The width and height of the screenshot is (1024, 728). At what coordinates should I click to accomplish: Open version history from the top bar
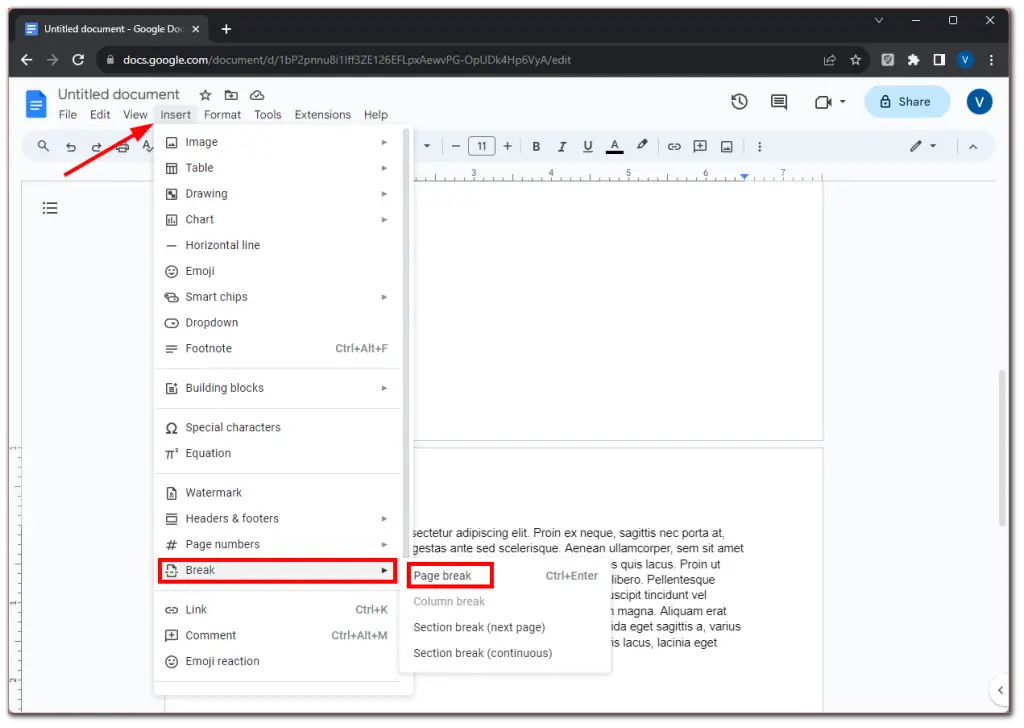pos(739,101)
